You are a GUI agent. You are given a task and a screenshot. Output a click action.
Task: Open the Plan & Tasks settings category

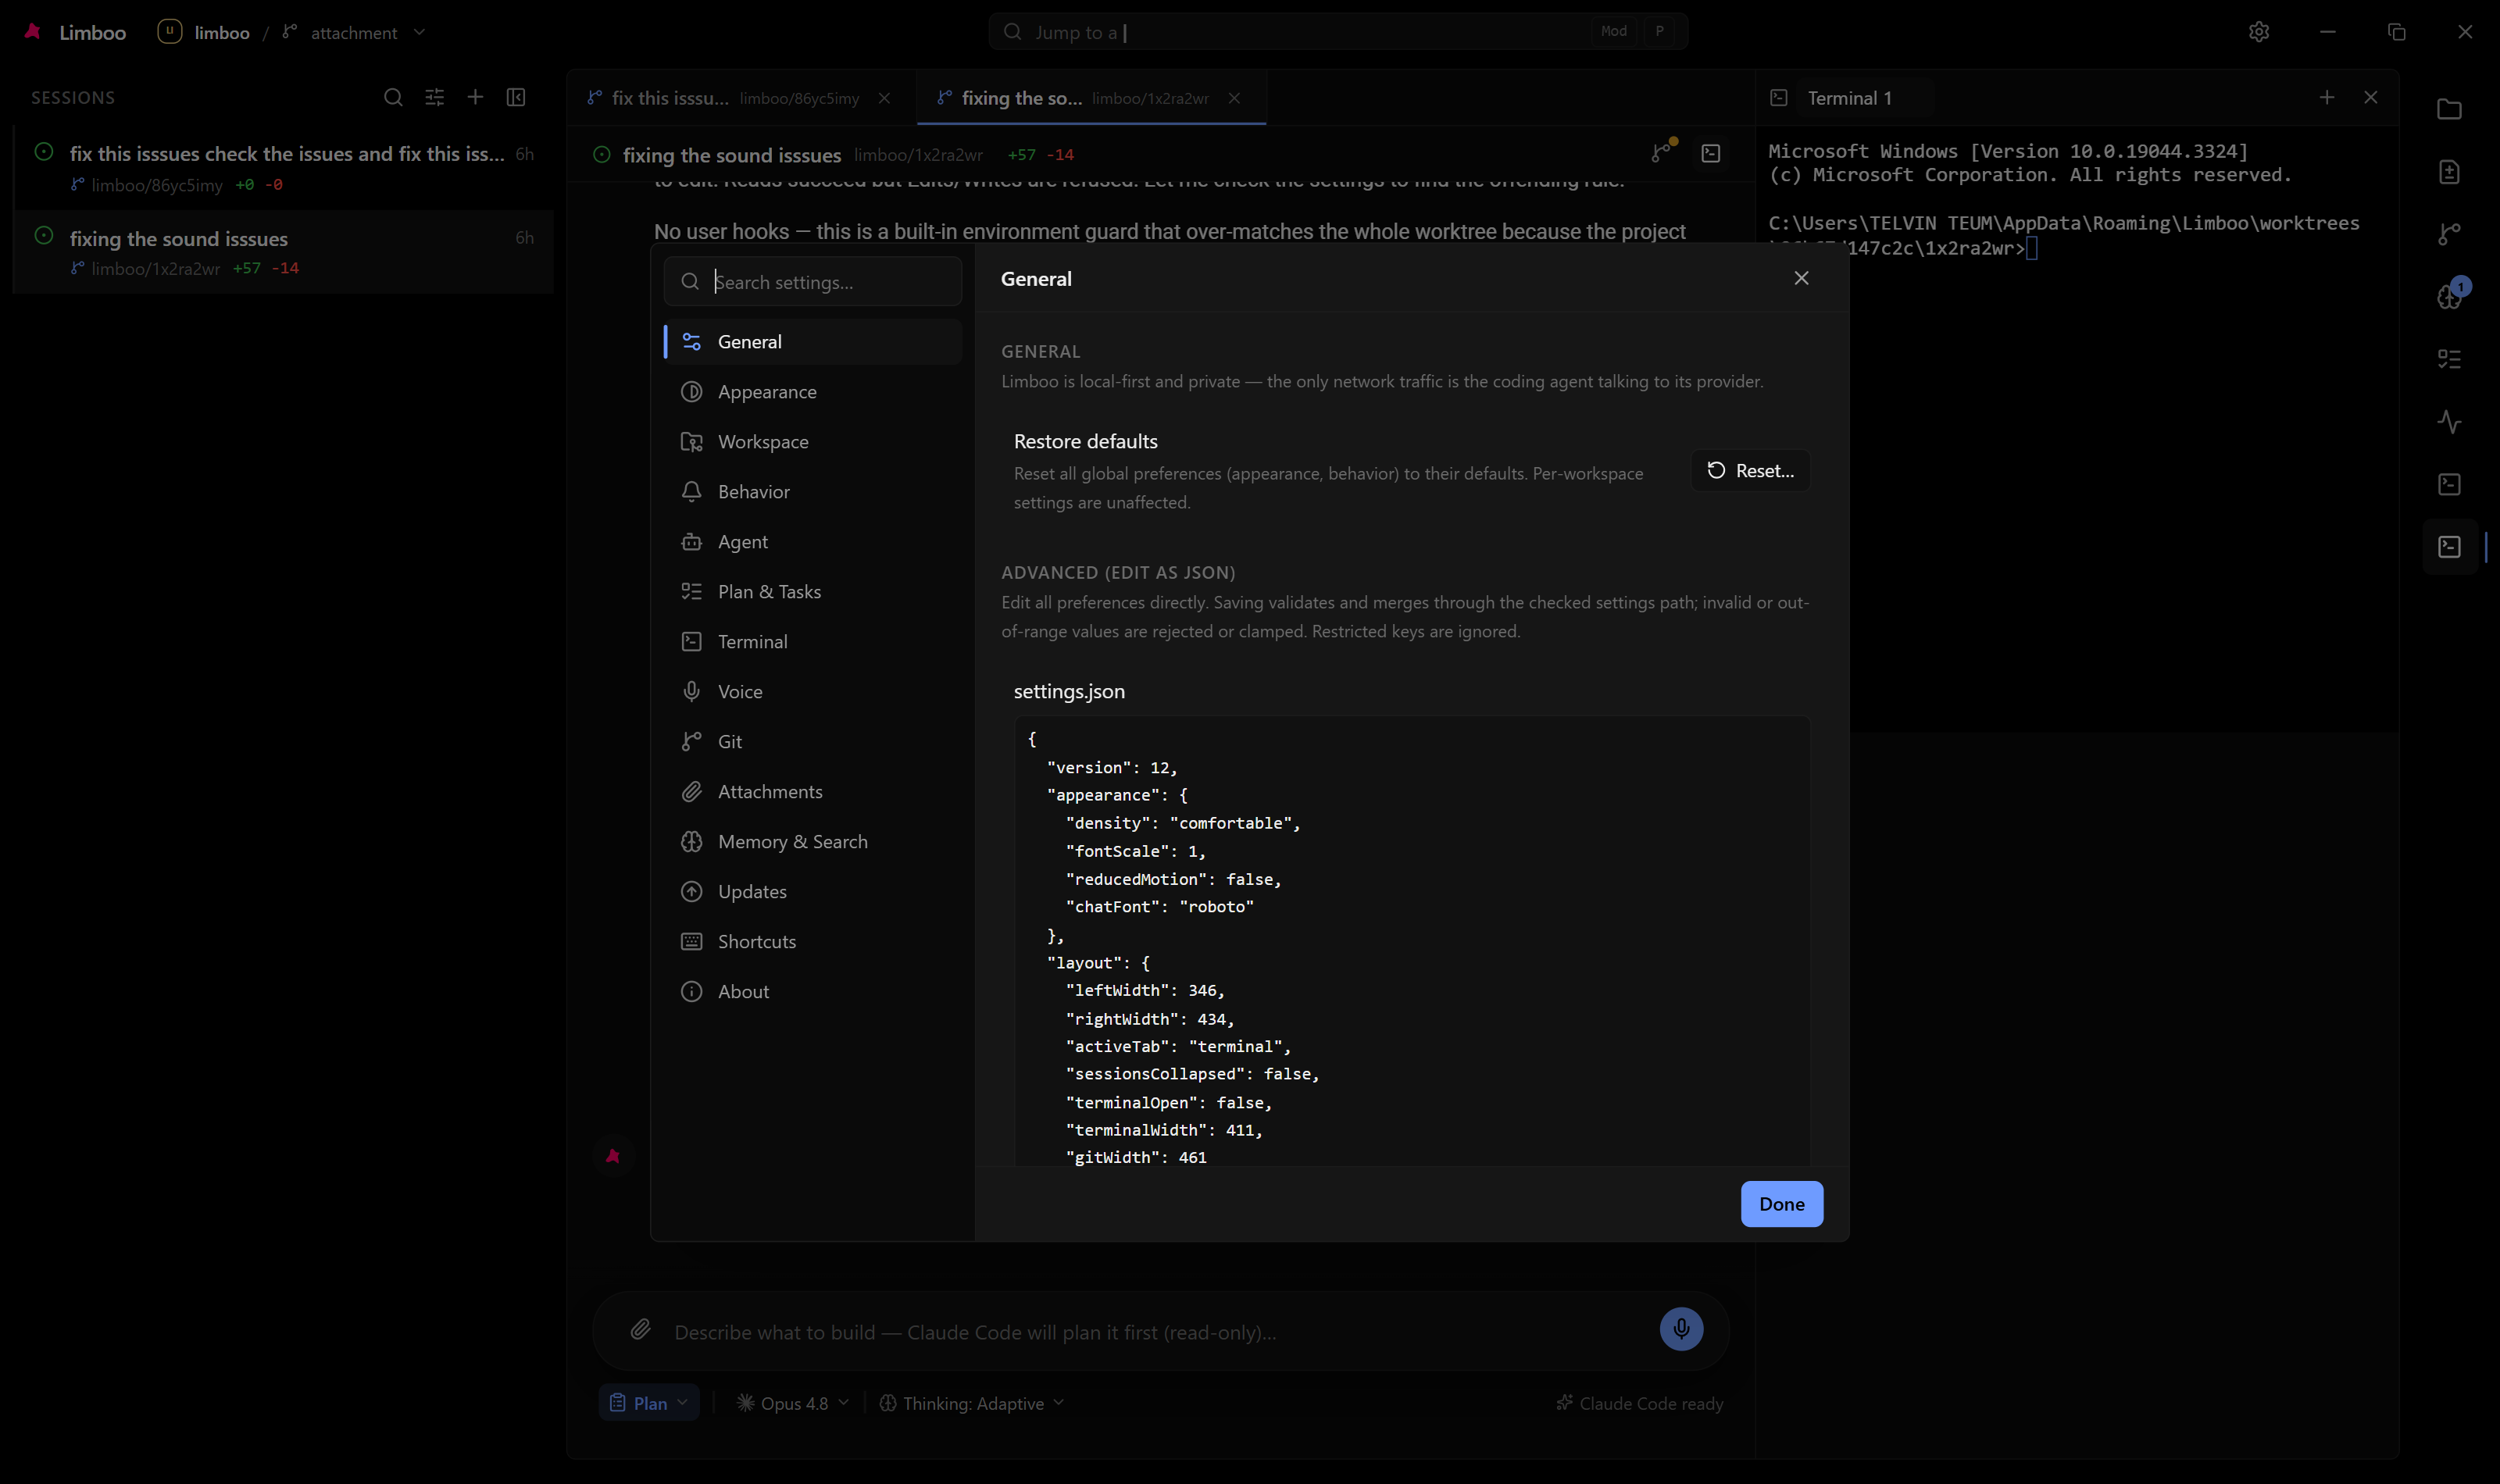812,591
